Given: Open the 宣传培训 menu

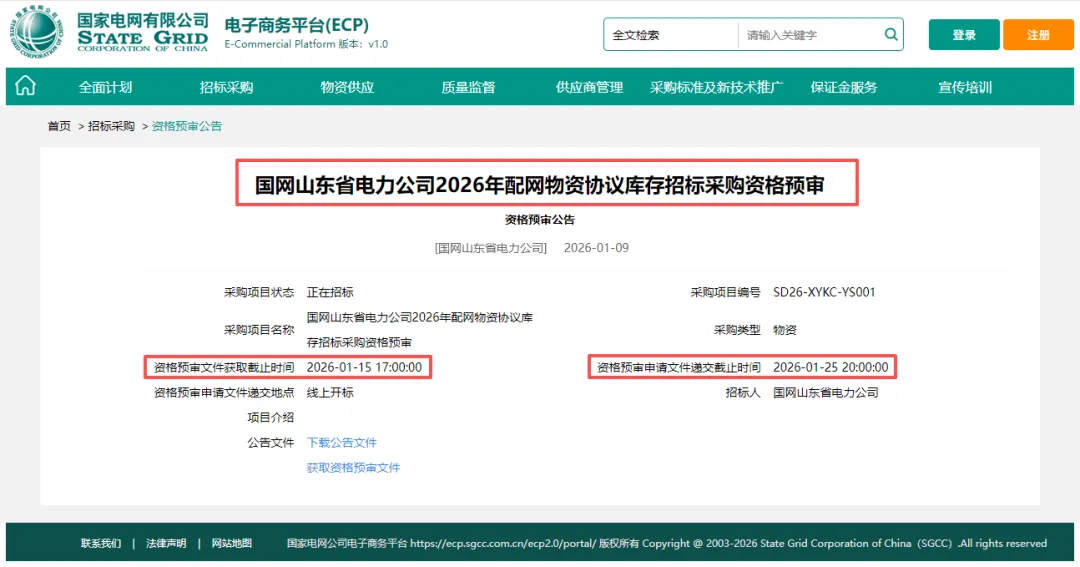Looking at the screenshot, I should [x=965, y=87].
